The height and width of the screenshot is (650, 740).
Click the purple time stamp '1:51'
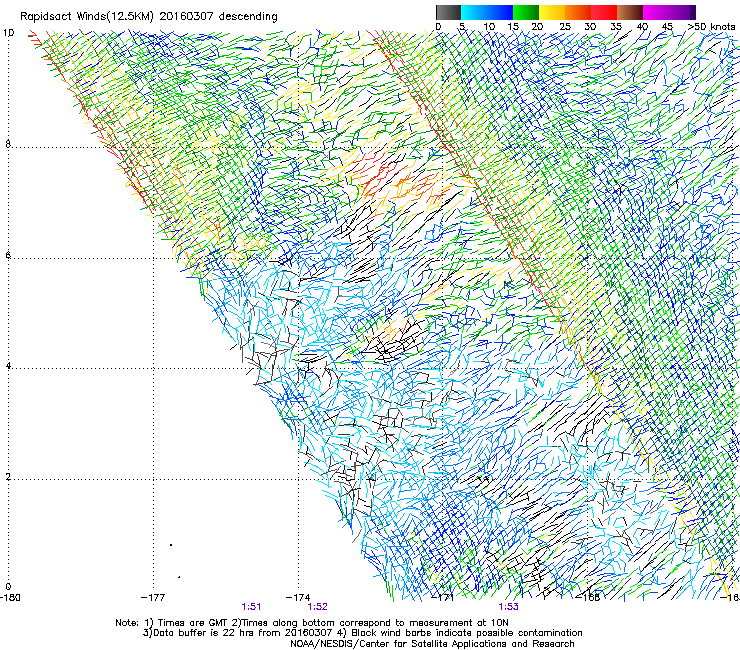251,607
